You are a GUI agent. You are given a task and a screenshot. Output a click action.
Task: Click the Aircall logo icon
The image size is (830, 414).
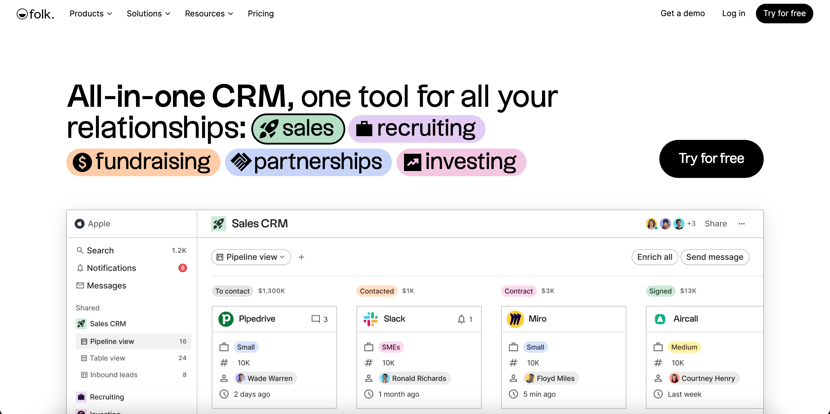(660, 319)
